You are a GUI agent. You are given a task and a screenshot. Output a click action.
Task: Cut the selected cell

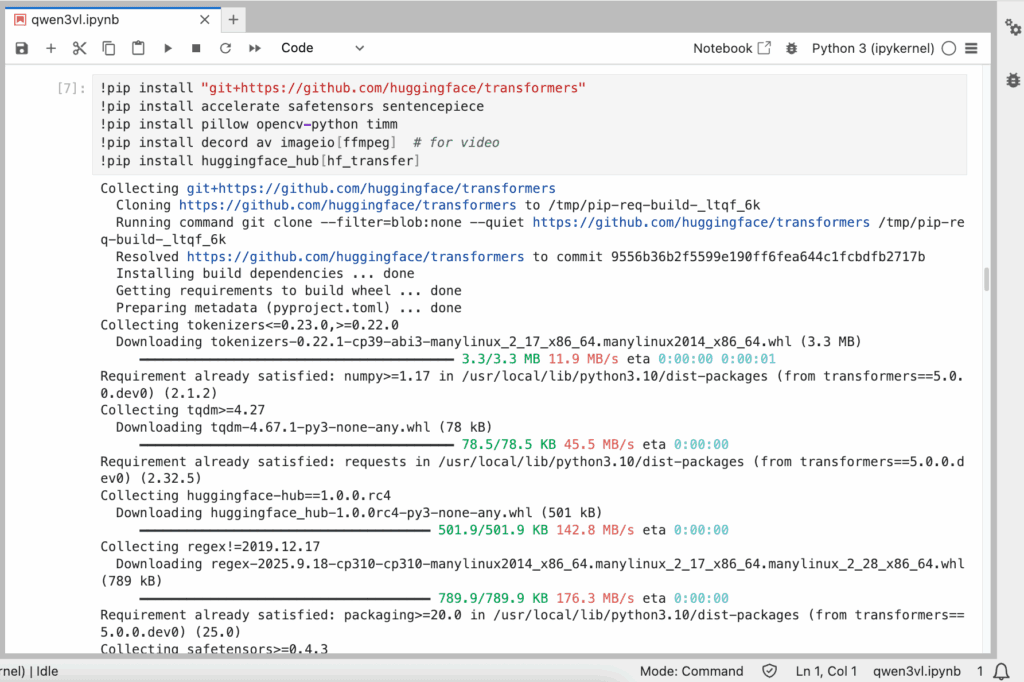pyautogui.click(x=80, y=48)
